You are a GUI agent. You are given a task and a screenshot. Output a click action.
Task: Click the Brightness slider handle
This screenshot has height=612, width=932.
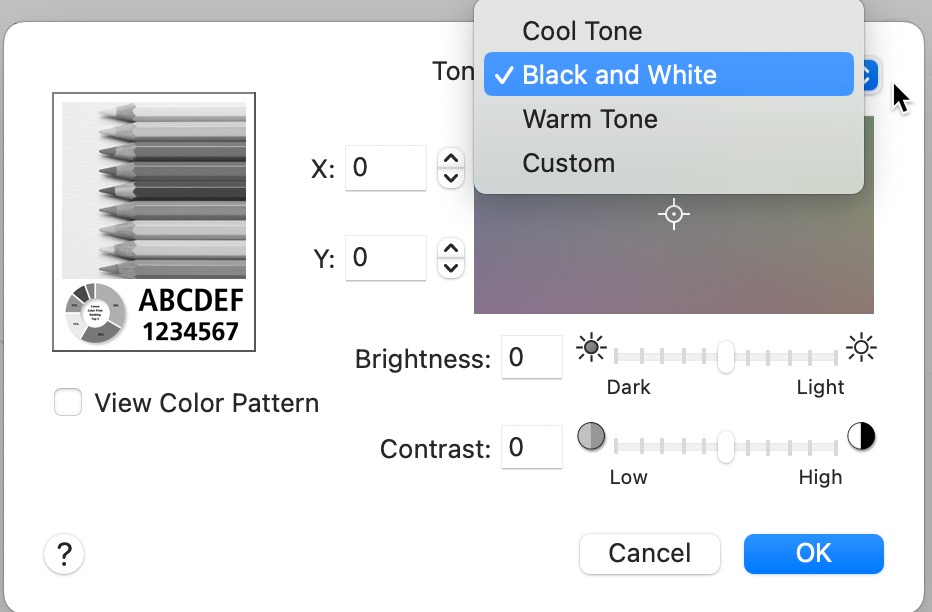pos(726,357)
